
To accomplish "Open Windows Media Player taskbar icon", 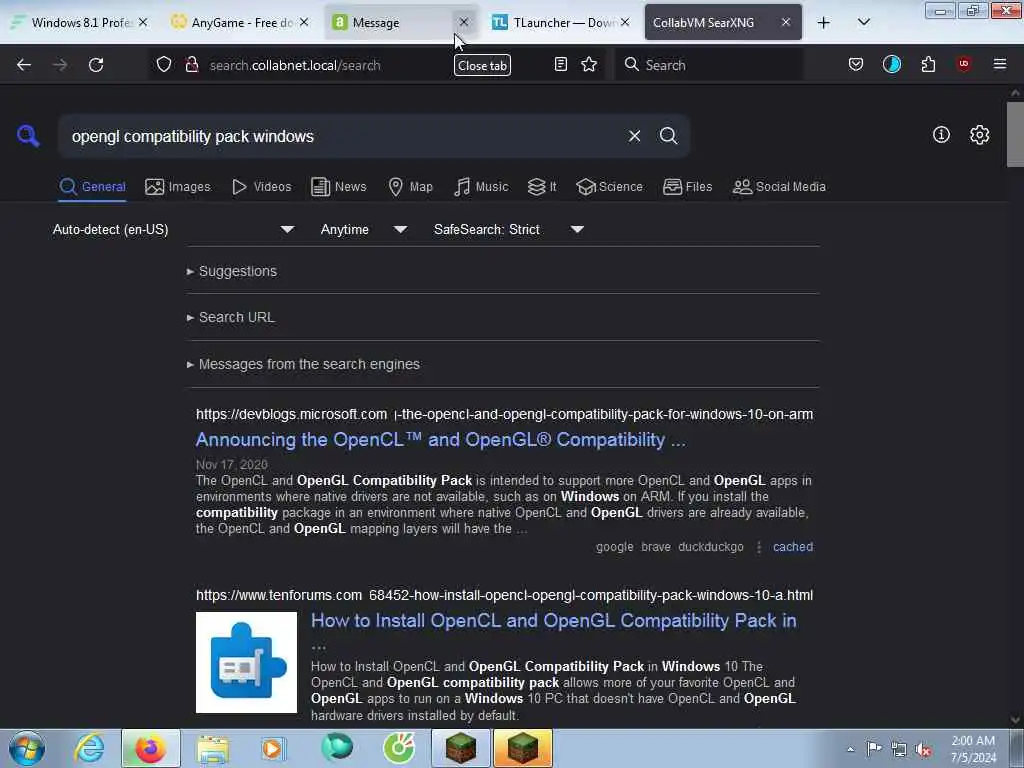I will (273, 748).
